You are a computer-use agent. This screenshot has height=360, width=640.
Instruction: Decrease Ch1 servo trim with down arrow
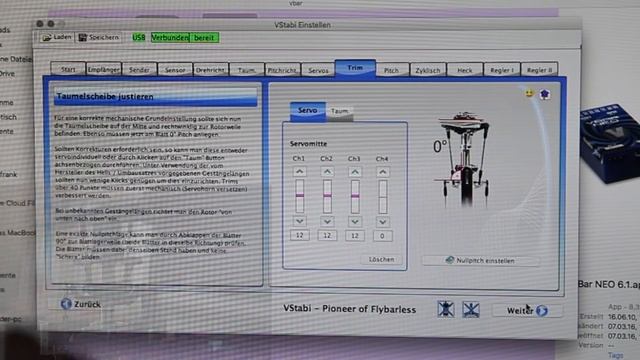299,222
